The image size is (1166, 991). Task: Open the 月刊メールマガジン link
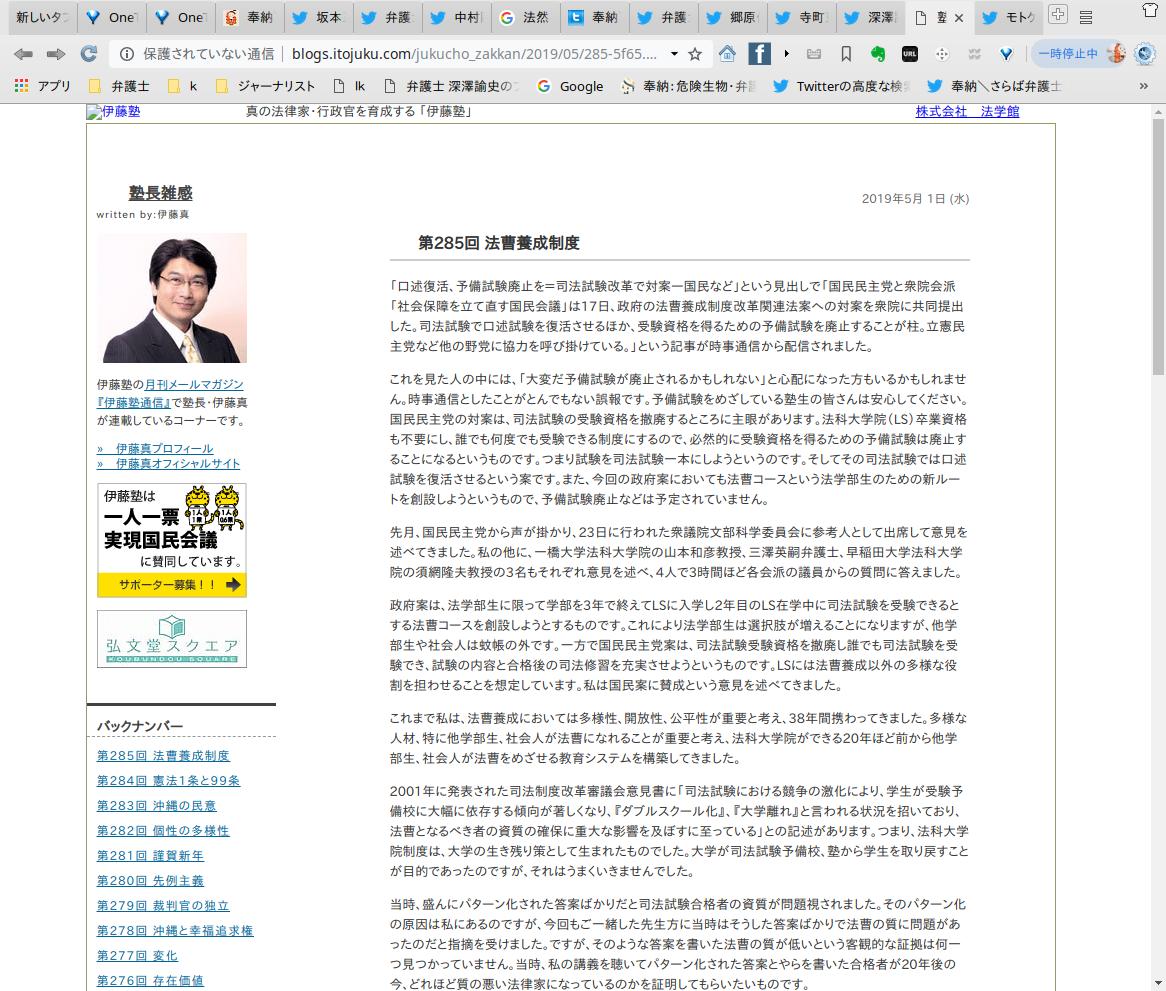193,384
